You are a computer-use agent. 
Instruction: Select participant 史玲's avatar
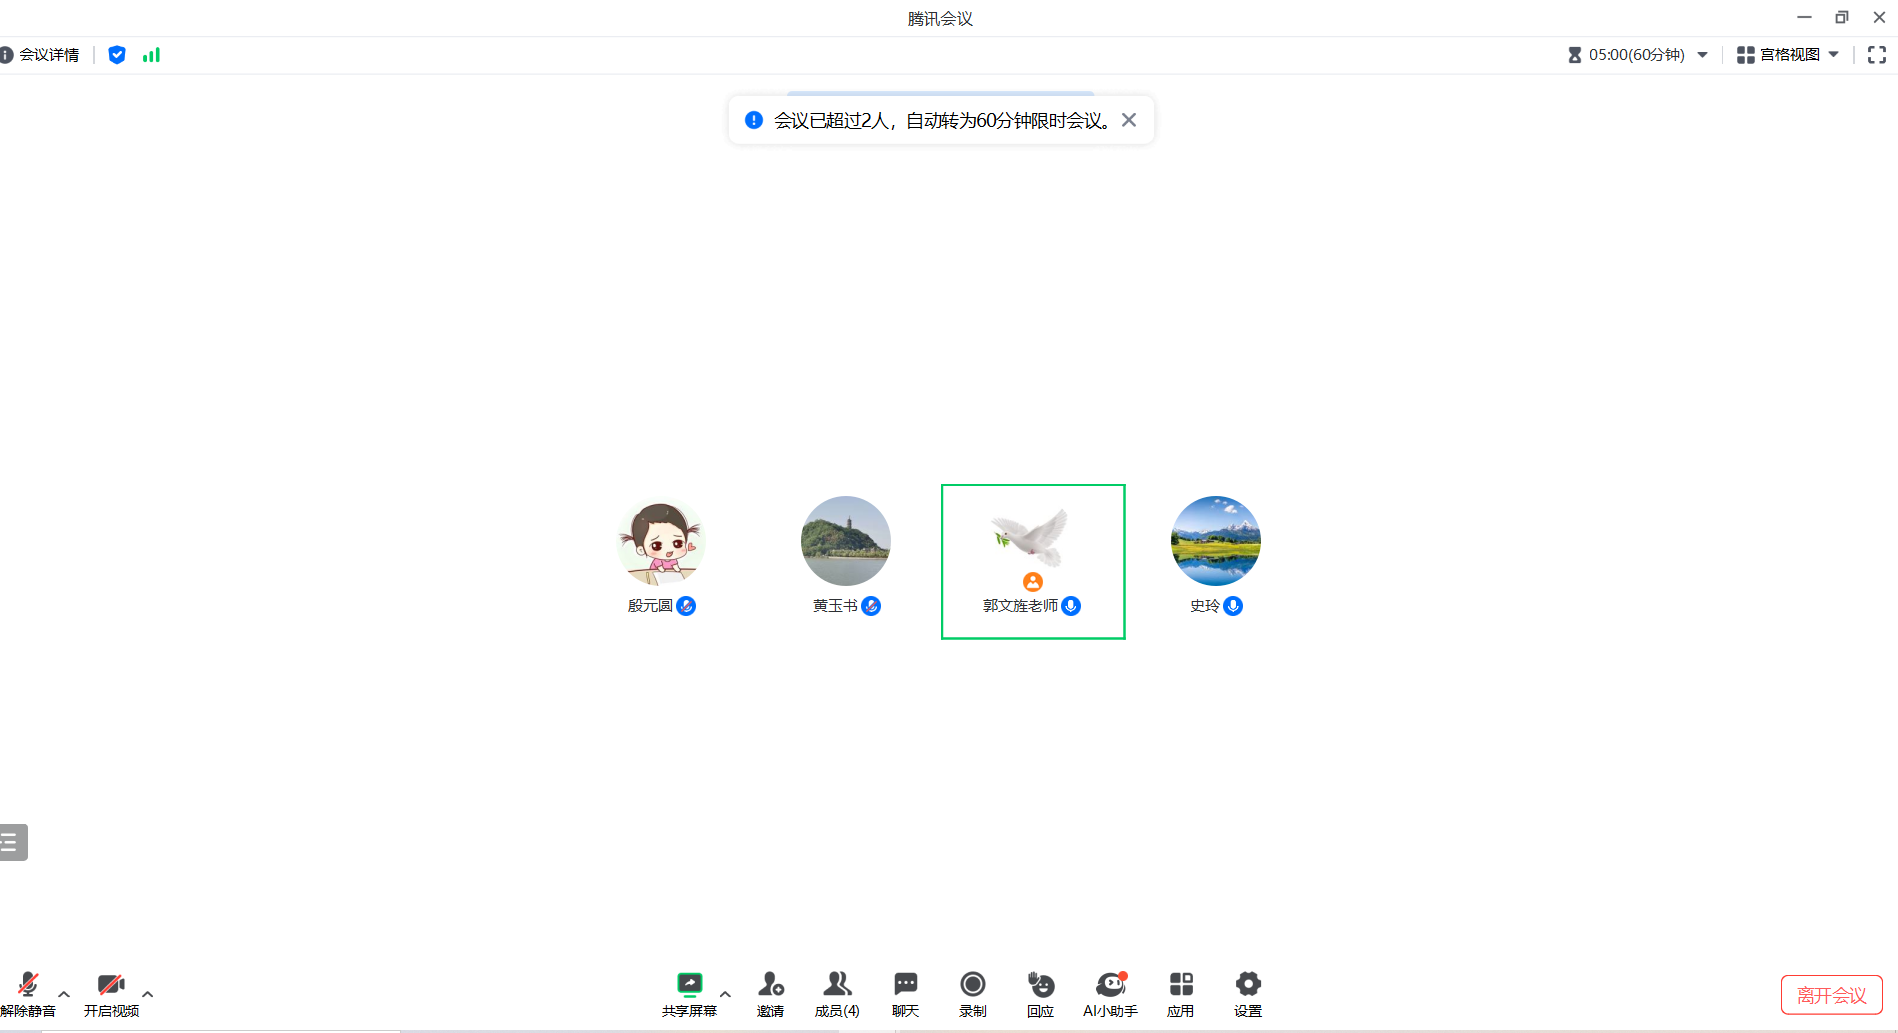(x=1215, y=541)
